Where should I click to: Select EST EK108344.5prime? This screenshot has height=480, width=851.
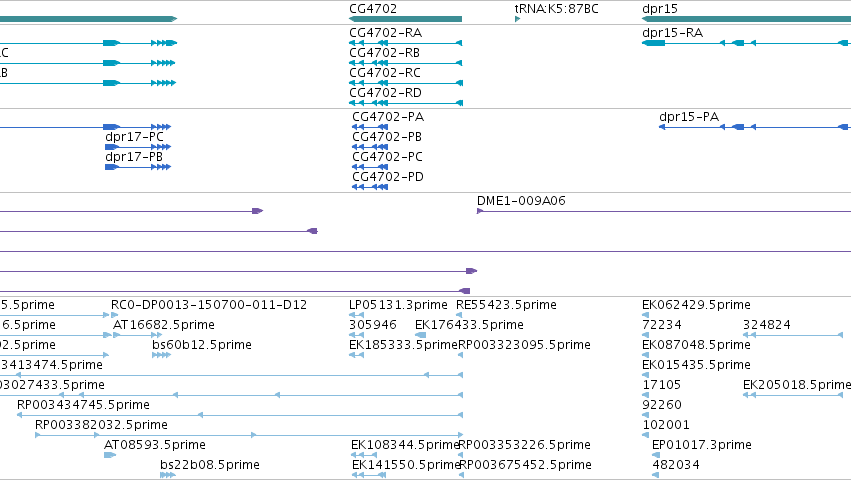coord(405,445)
